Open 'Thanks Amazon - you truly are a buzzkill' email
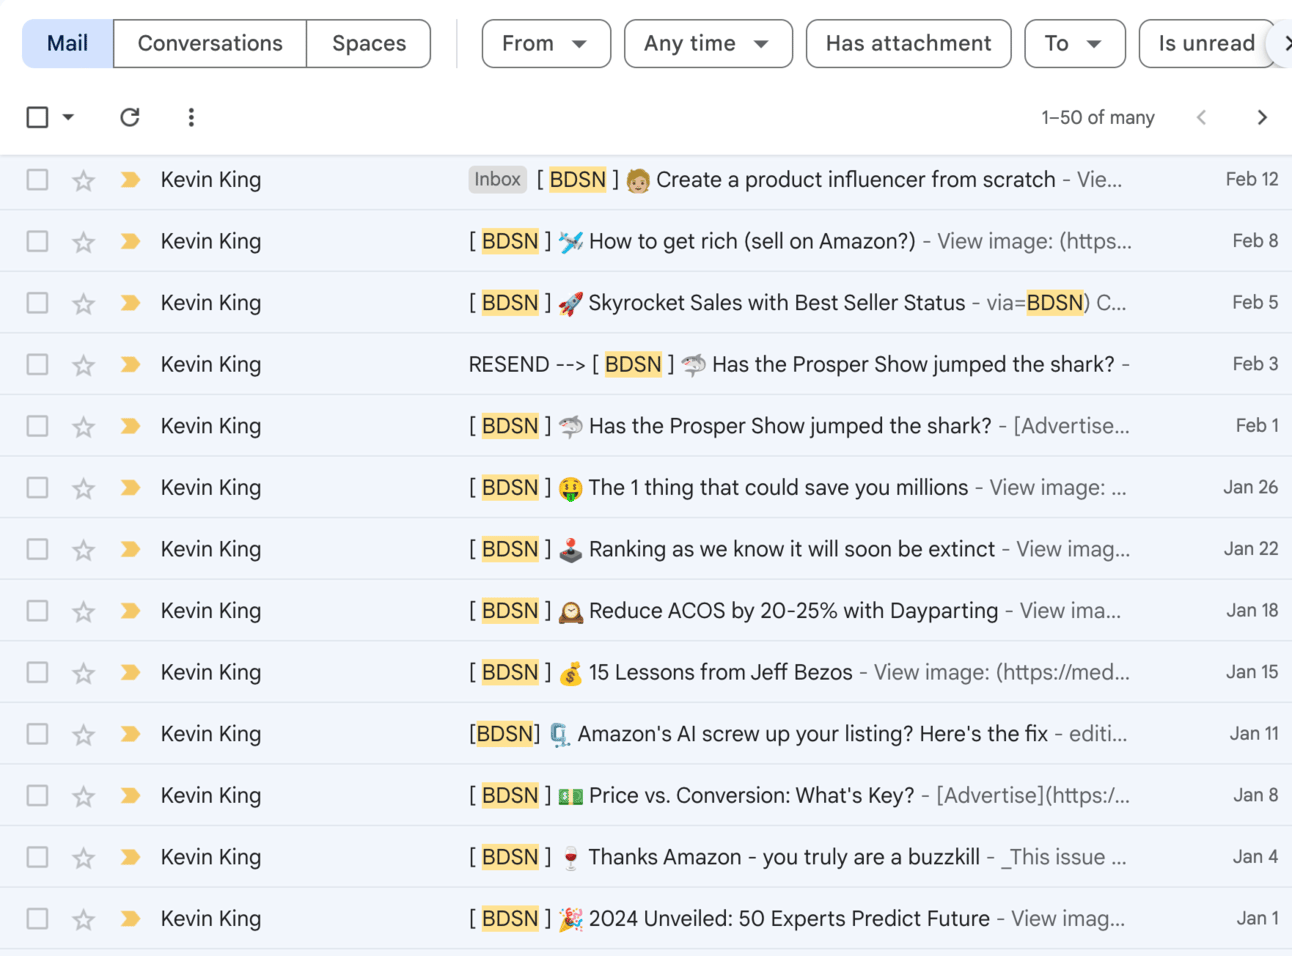This screenshot has width=1292, height=956. pyautogui.click(x=784, y=857)
